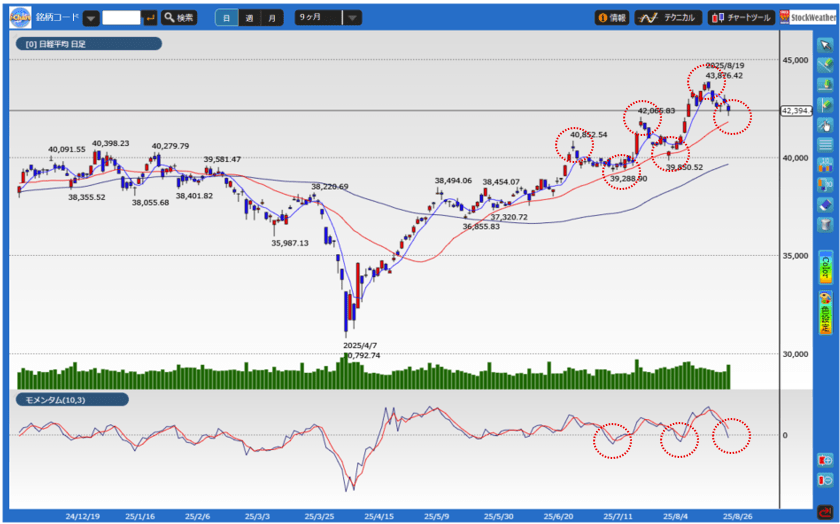Open the Color palette button
The width and height of the screenshot is (840, 524).
[826, 268]
